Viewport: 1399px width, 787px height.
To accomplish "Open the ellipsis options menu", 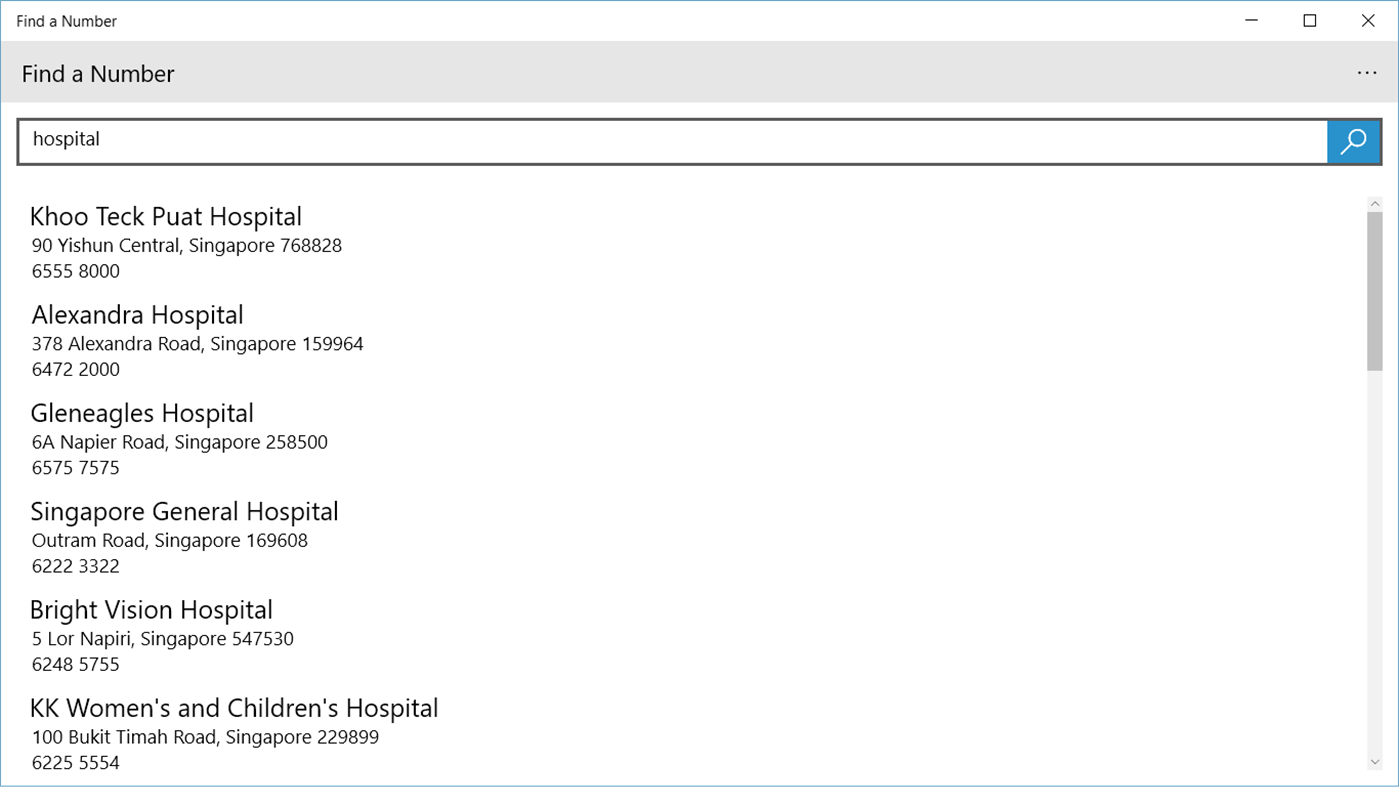I will 1366,72.
